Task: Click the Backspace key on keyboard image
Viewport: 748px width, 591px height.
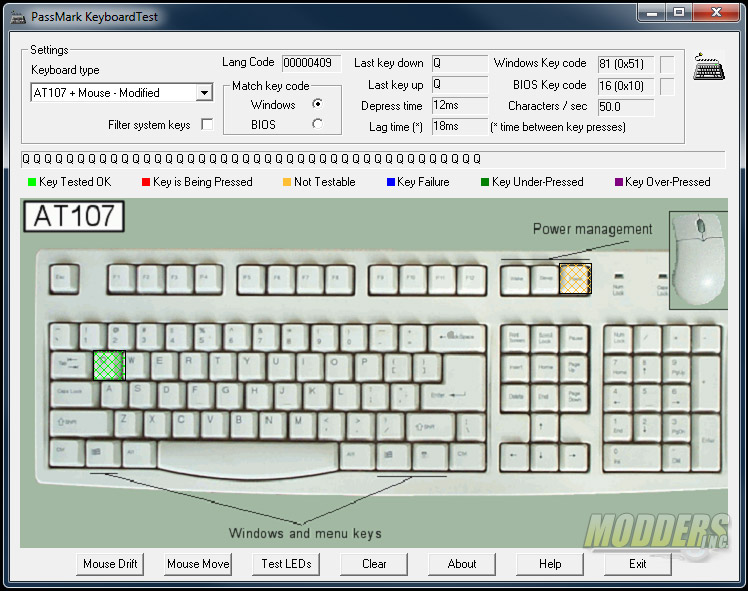Action: pos(457,338)
